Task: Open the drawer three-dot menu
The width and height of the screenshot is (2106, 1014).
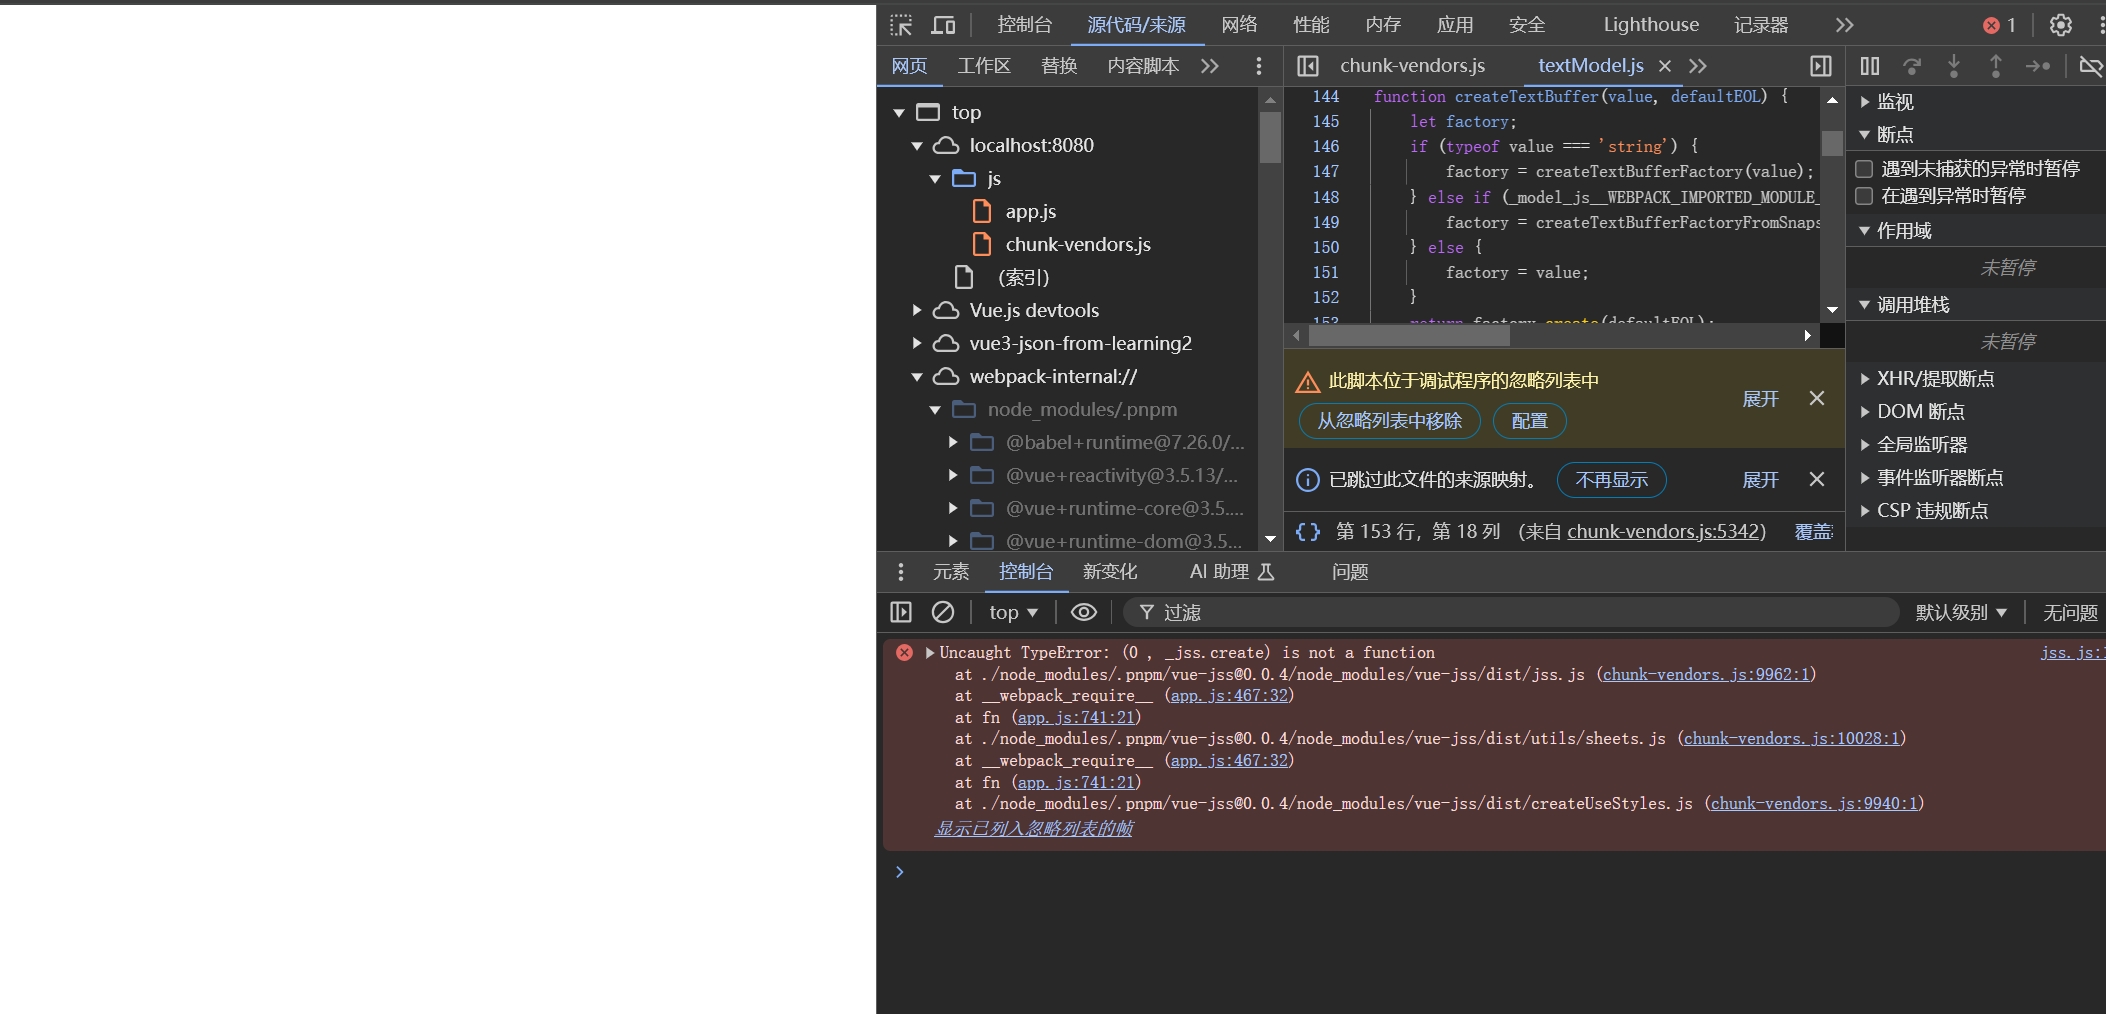Action: tap(901, 572)
